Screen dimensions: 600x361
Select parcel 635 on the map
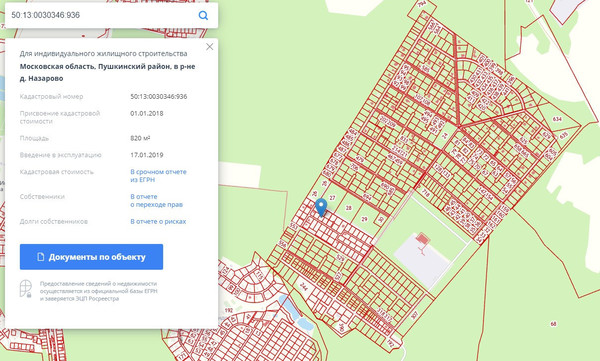[x=564, y=136]
